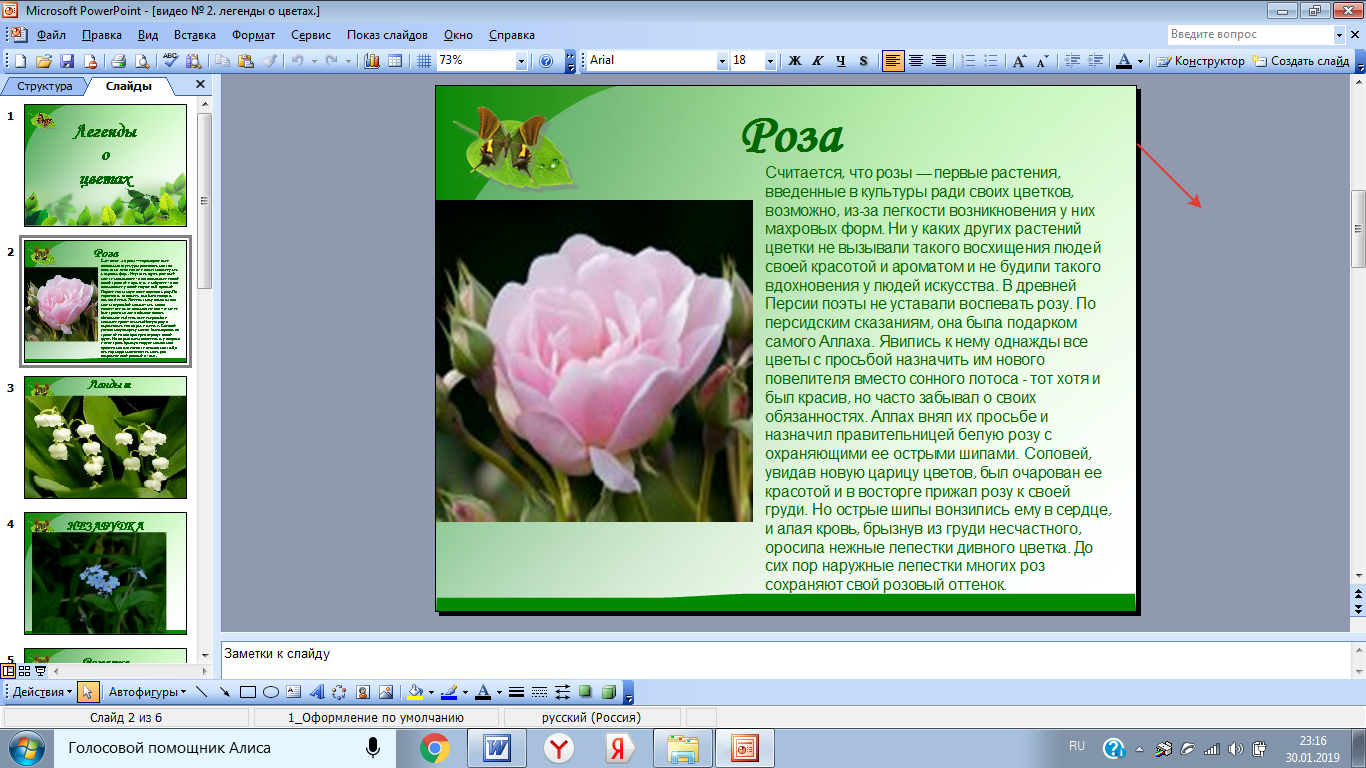Switch to the Структура tab
This screenshot has height=768, width=1366.
tap(44, 86)
